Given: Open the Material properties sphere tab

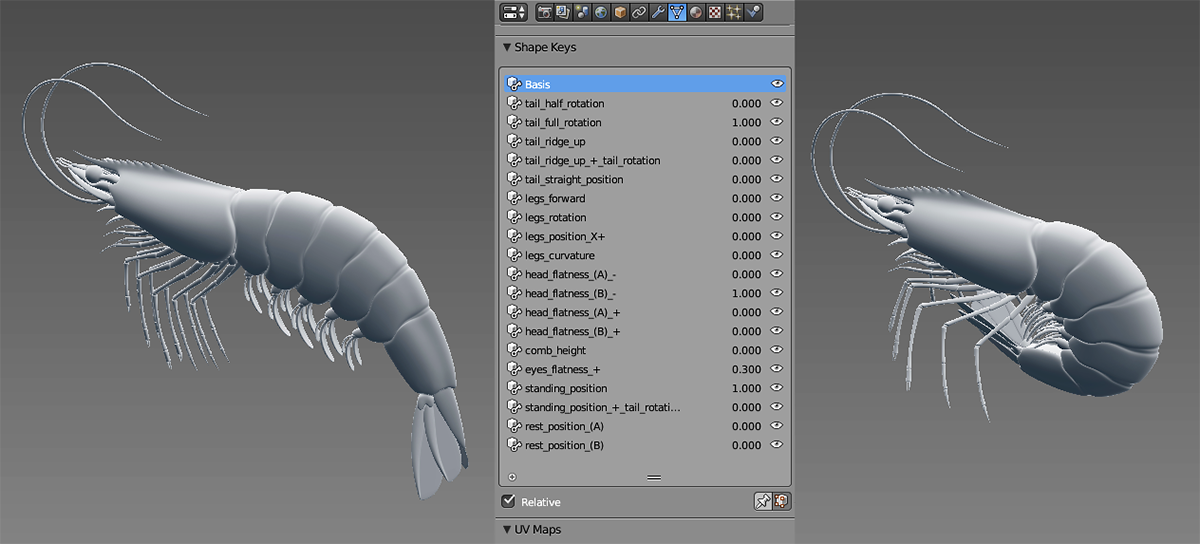Looking at the screenshot, I should tap(695, 13).
